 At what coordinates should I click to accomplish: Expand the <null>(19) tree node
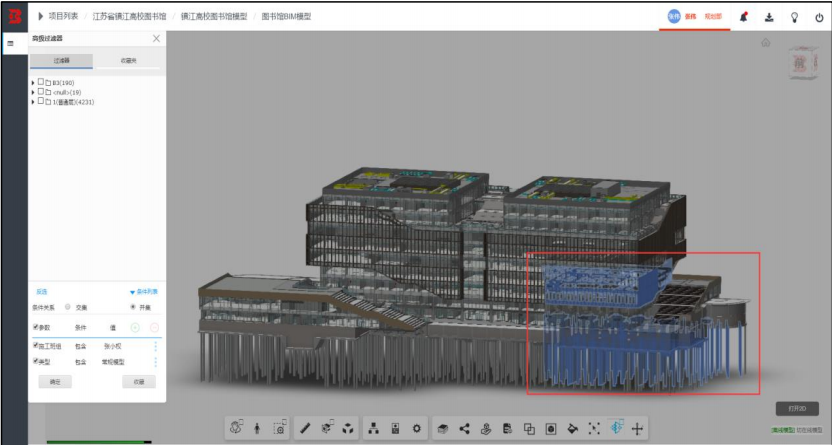pos(33,92)
